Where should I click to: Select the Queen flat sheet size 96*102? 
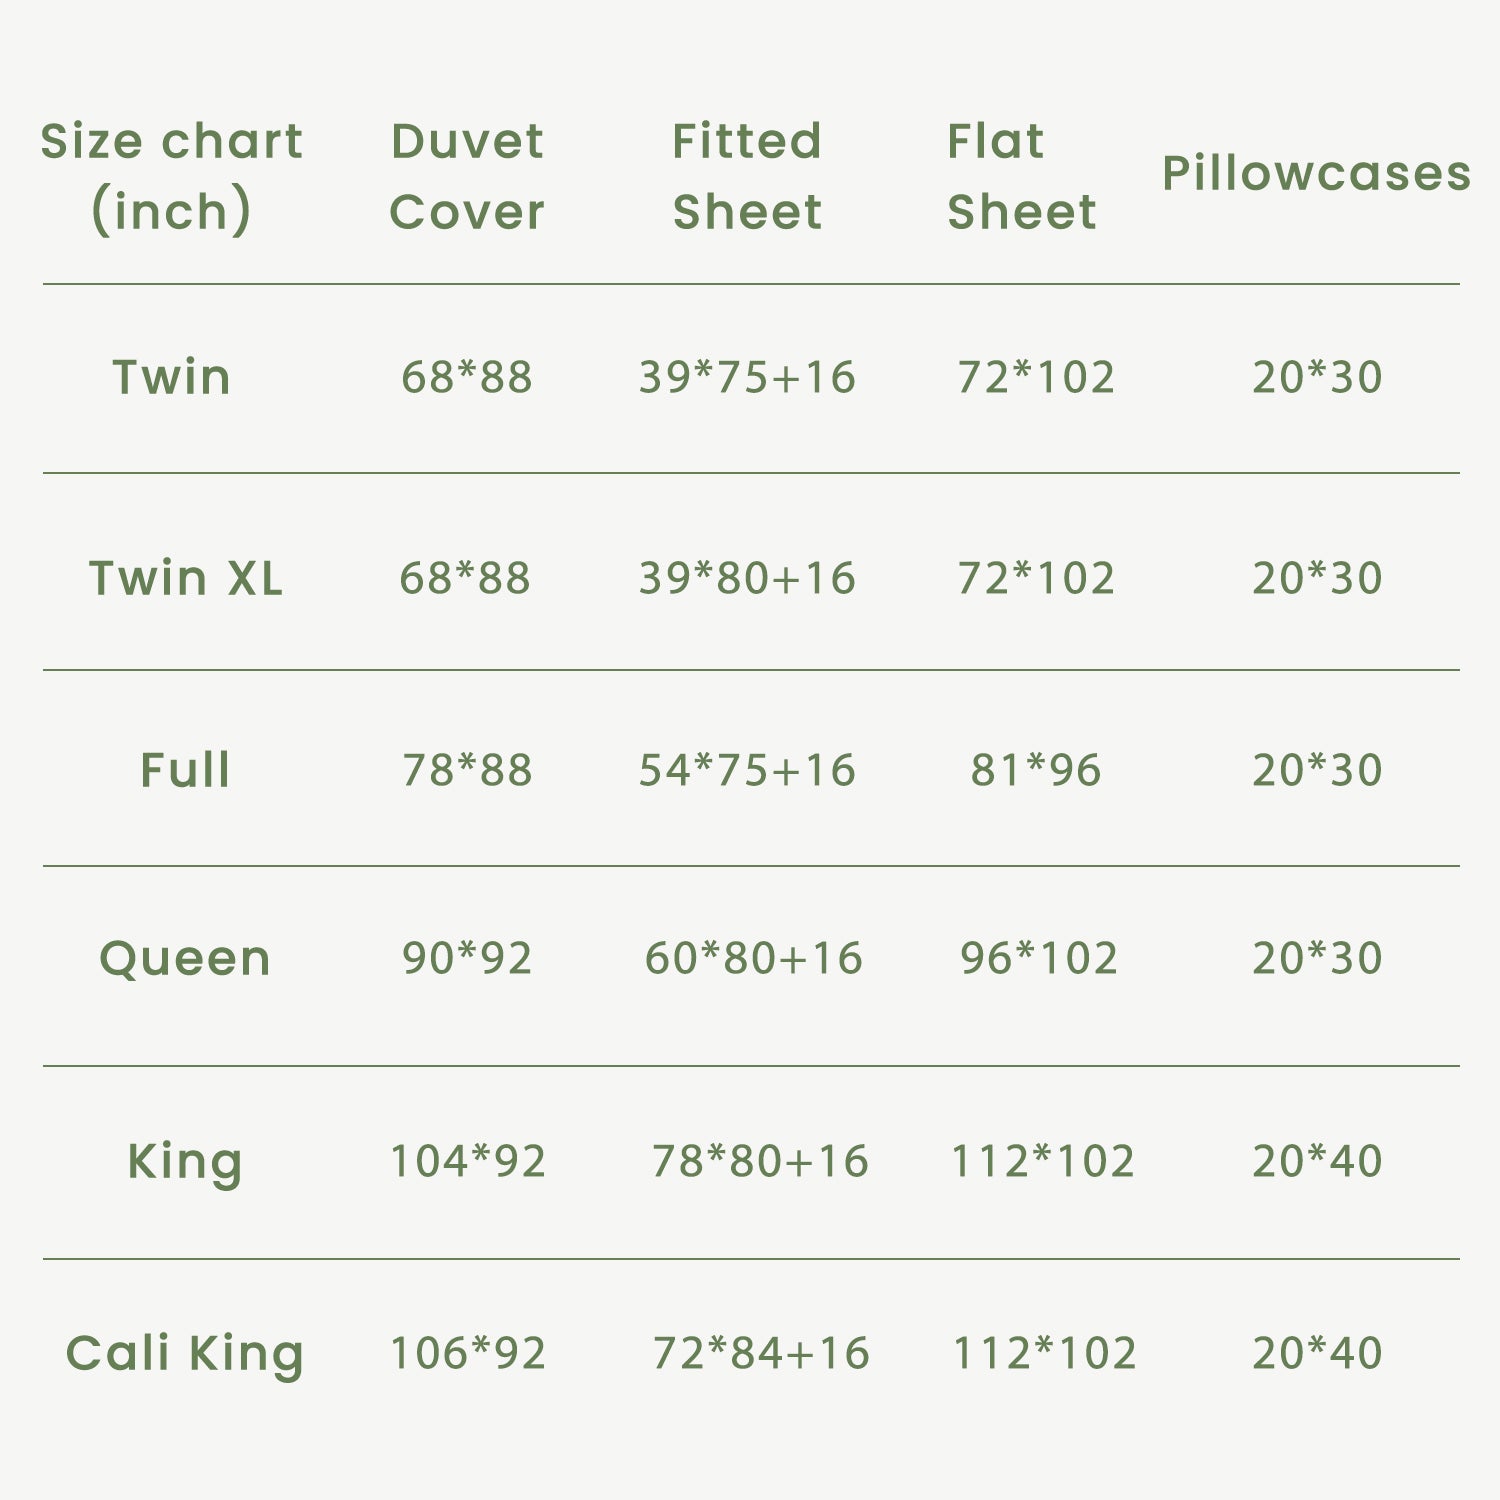click(1038, 958)
